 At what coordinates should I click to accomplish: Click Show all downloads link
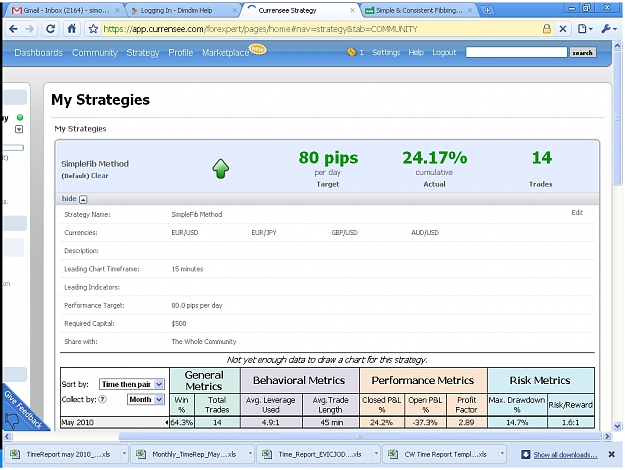[x=565, y=455]
